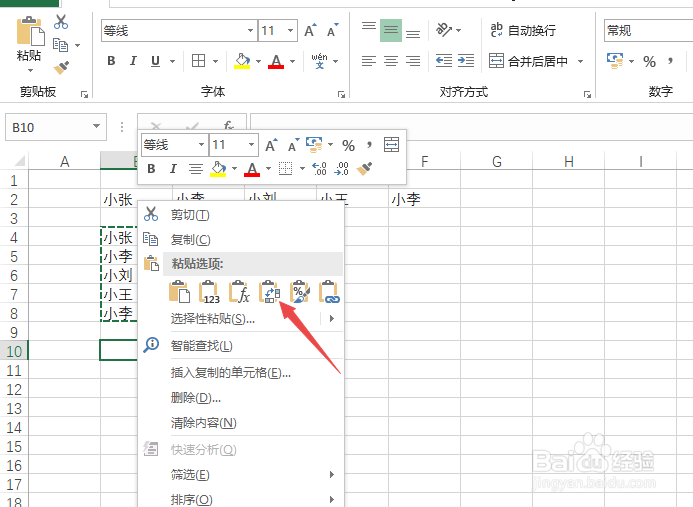Click mini toolbar Italic button

coord(173,168)
